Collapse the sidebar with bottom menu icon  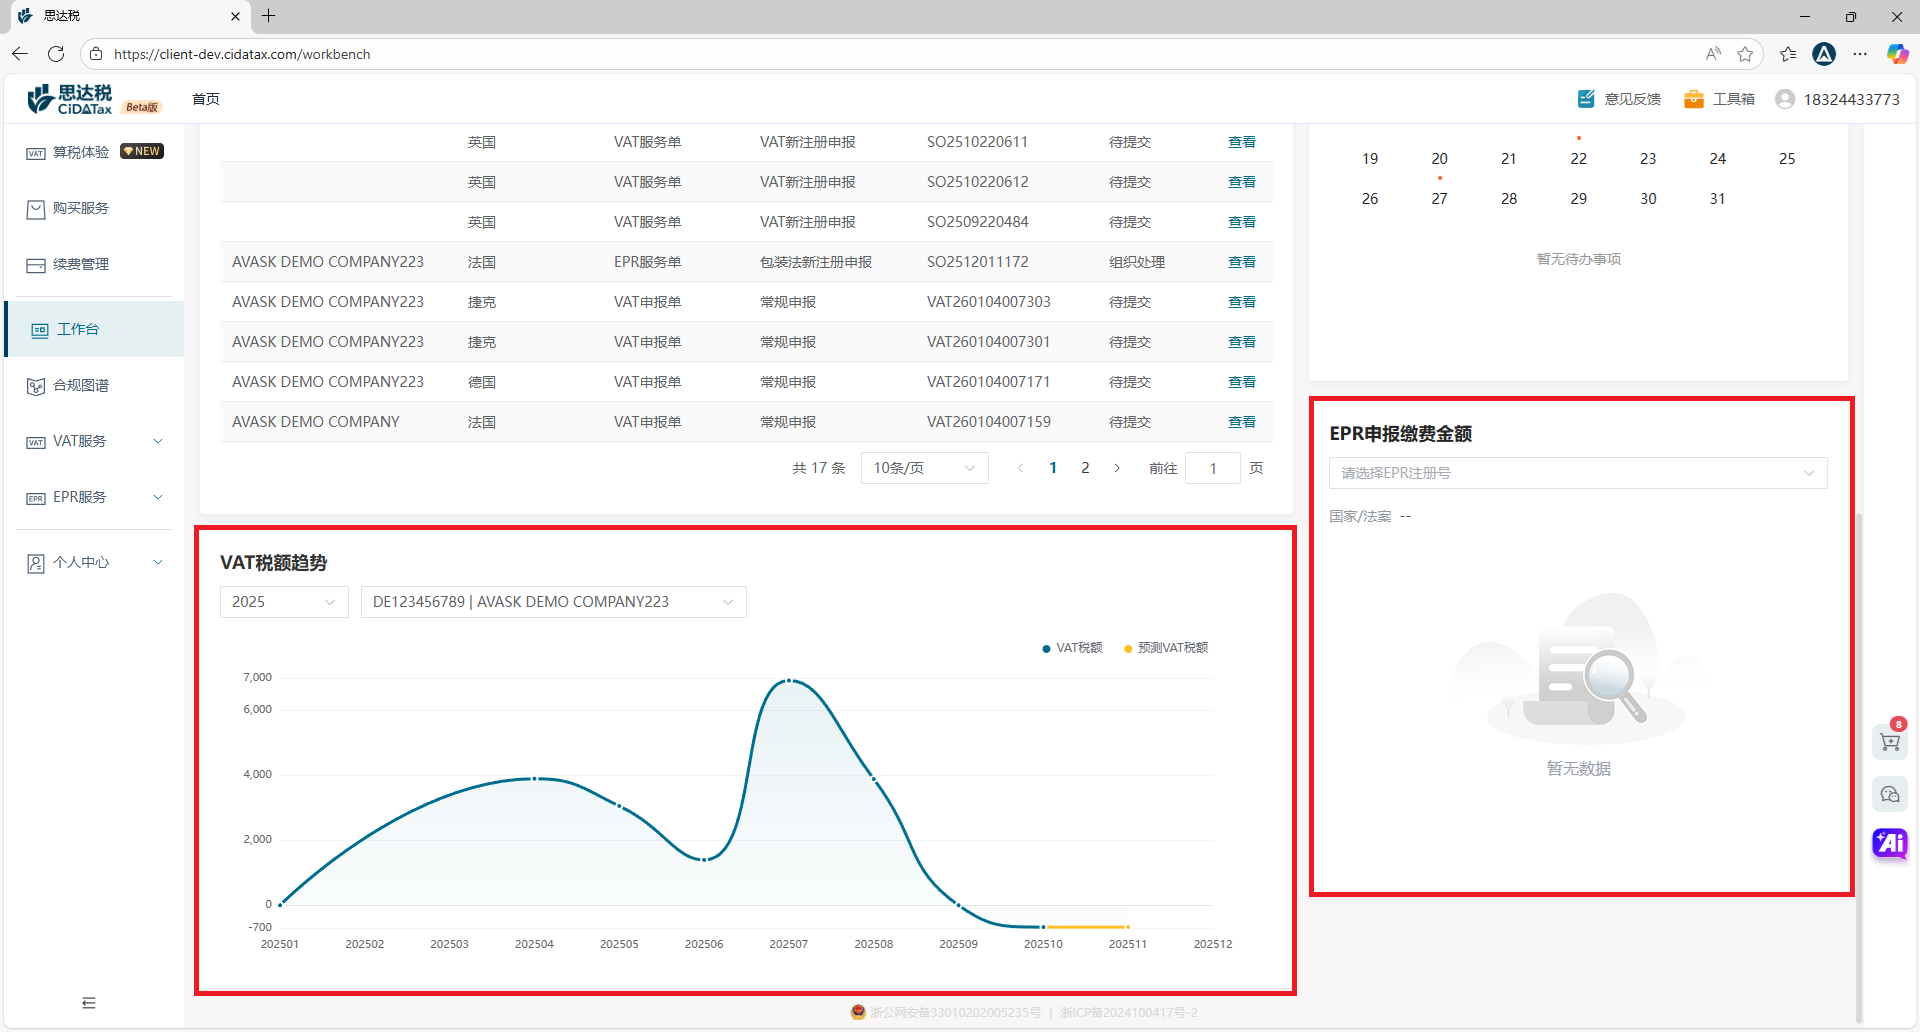(89, 1003)
